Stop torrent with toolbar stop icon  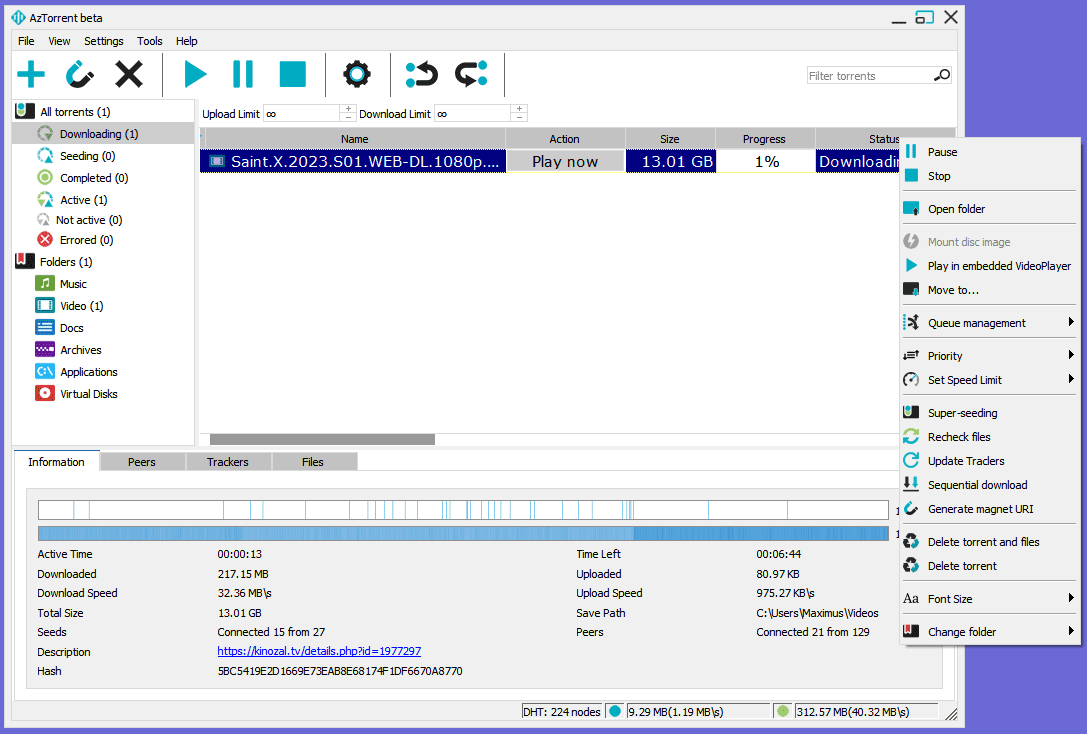click(x=293, y=74)
